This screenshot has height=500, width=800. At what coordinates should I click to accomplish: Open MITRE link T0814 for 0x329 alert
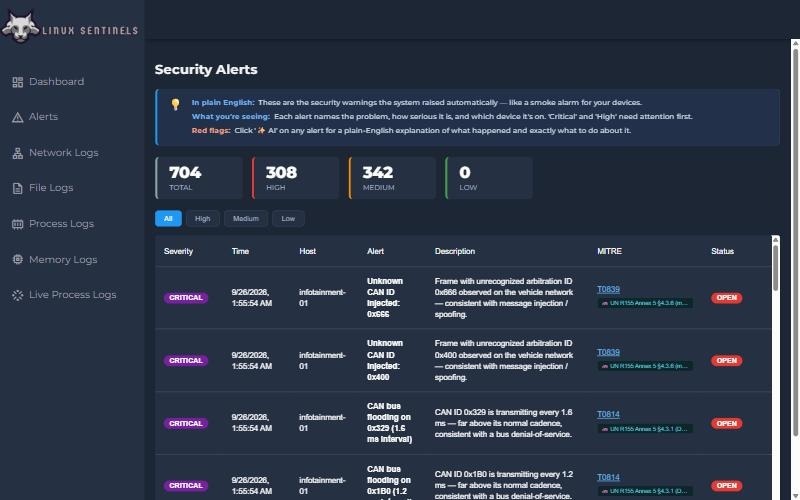tap(608, 414)
